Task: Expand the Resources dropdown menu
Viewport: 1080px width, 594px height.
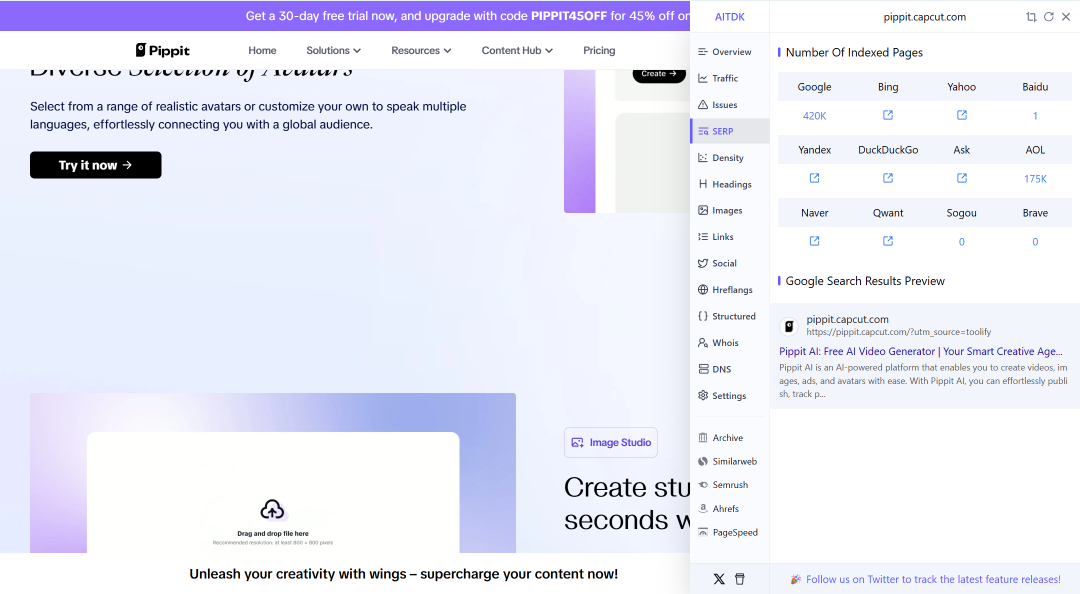Action: pos(421,50)
